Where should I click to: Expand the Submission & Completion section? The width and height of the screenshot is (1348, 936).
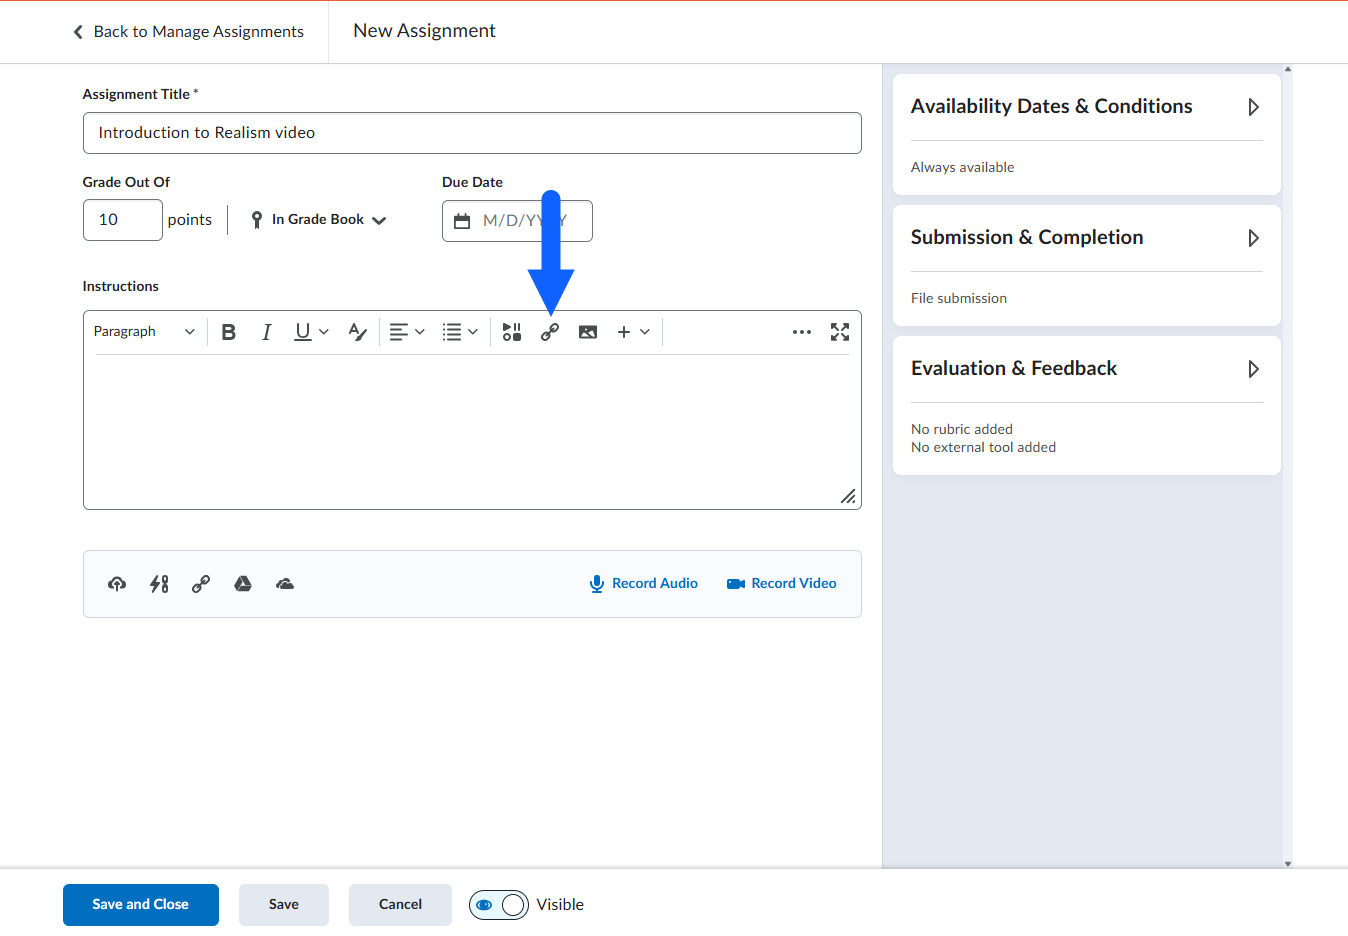1253,238
